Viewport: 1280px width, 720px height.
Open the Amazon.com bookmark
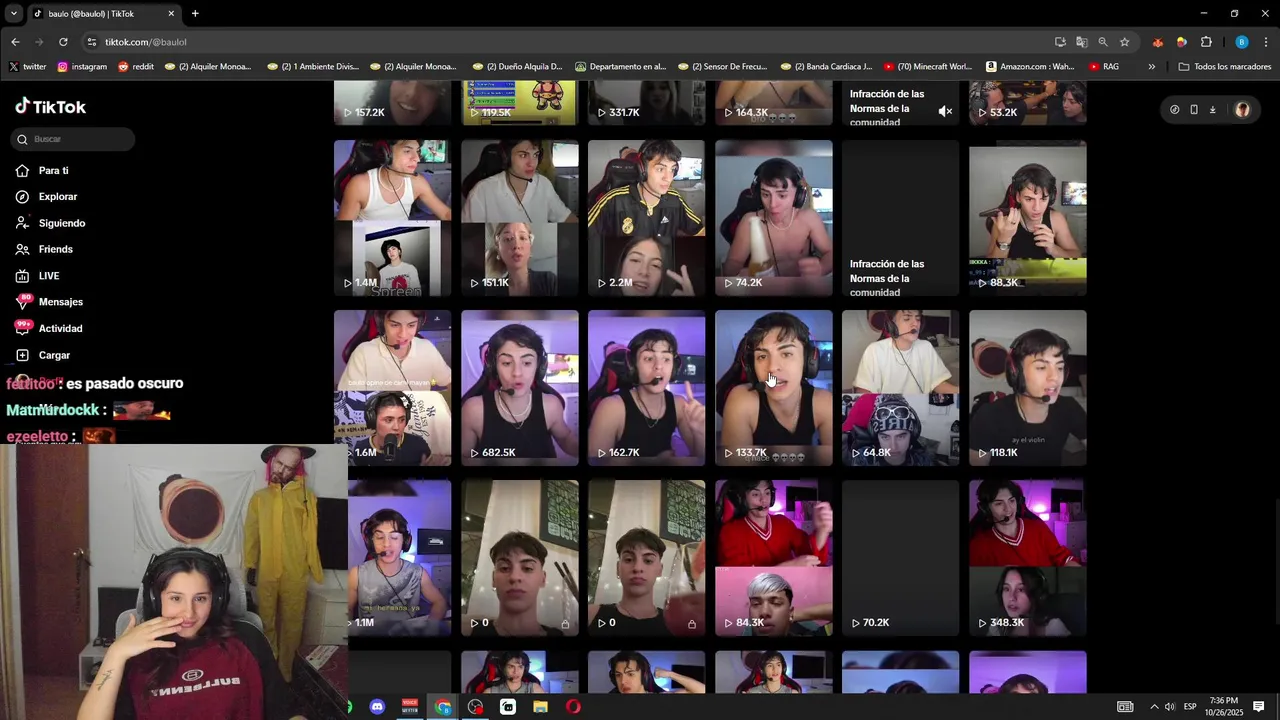point(1030,67)
